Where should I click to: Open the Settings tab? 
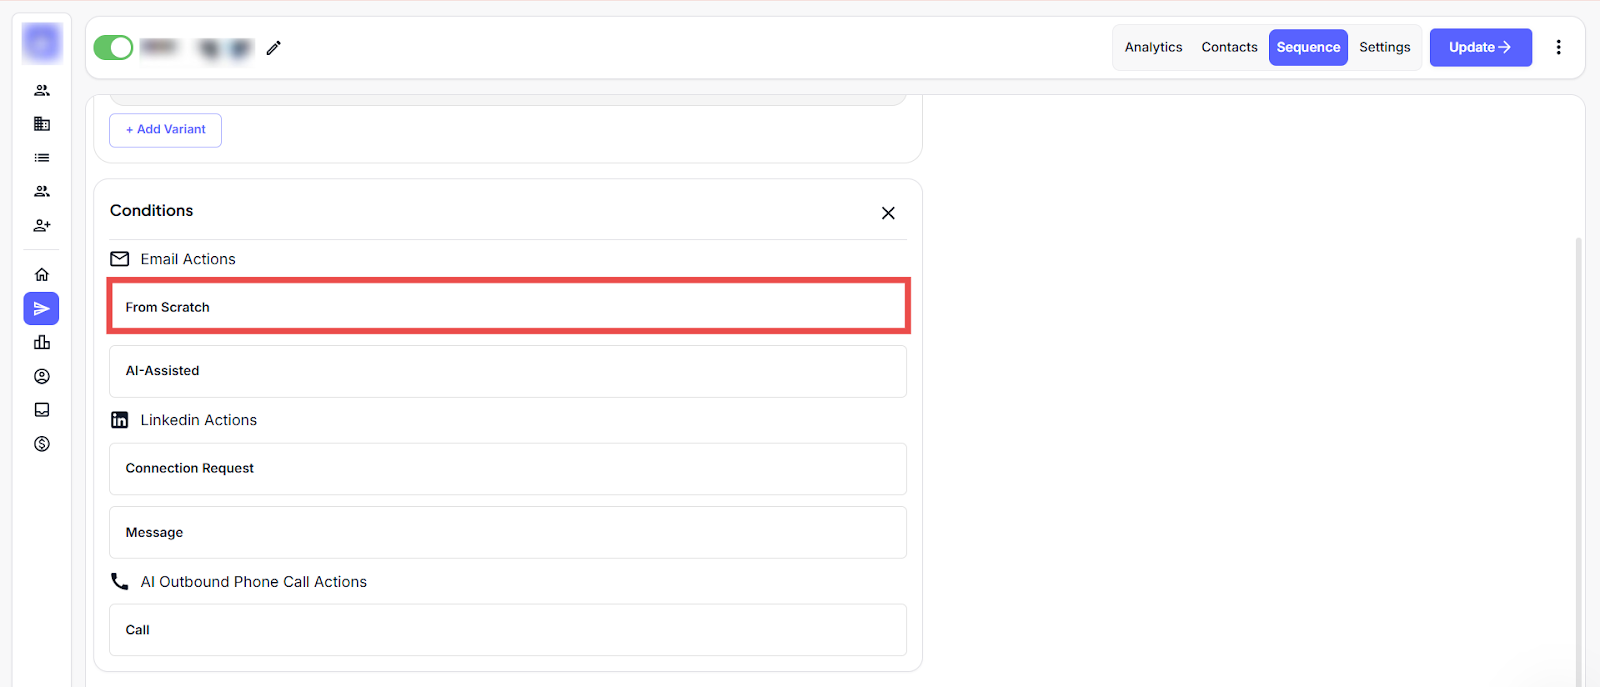(1384, 48)
